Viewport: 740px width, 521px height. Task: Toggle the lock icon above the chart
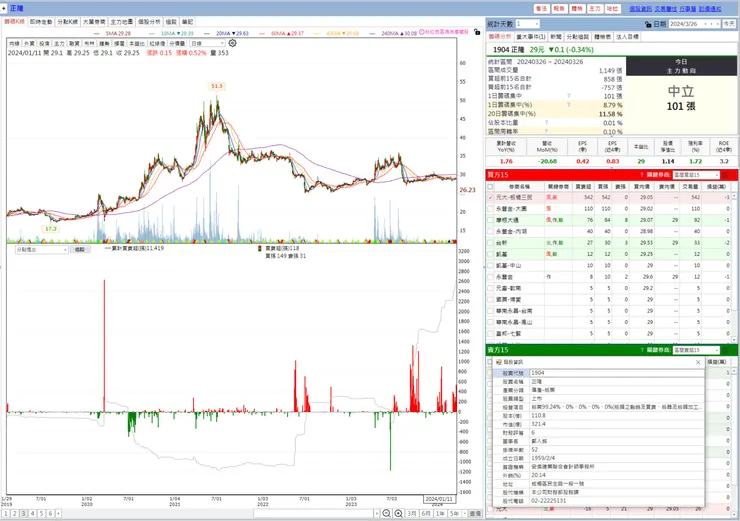477,32
